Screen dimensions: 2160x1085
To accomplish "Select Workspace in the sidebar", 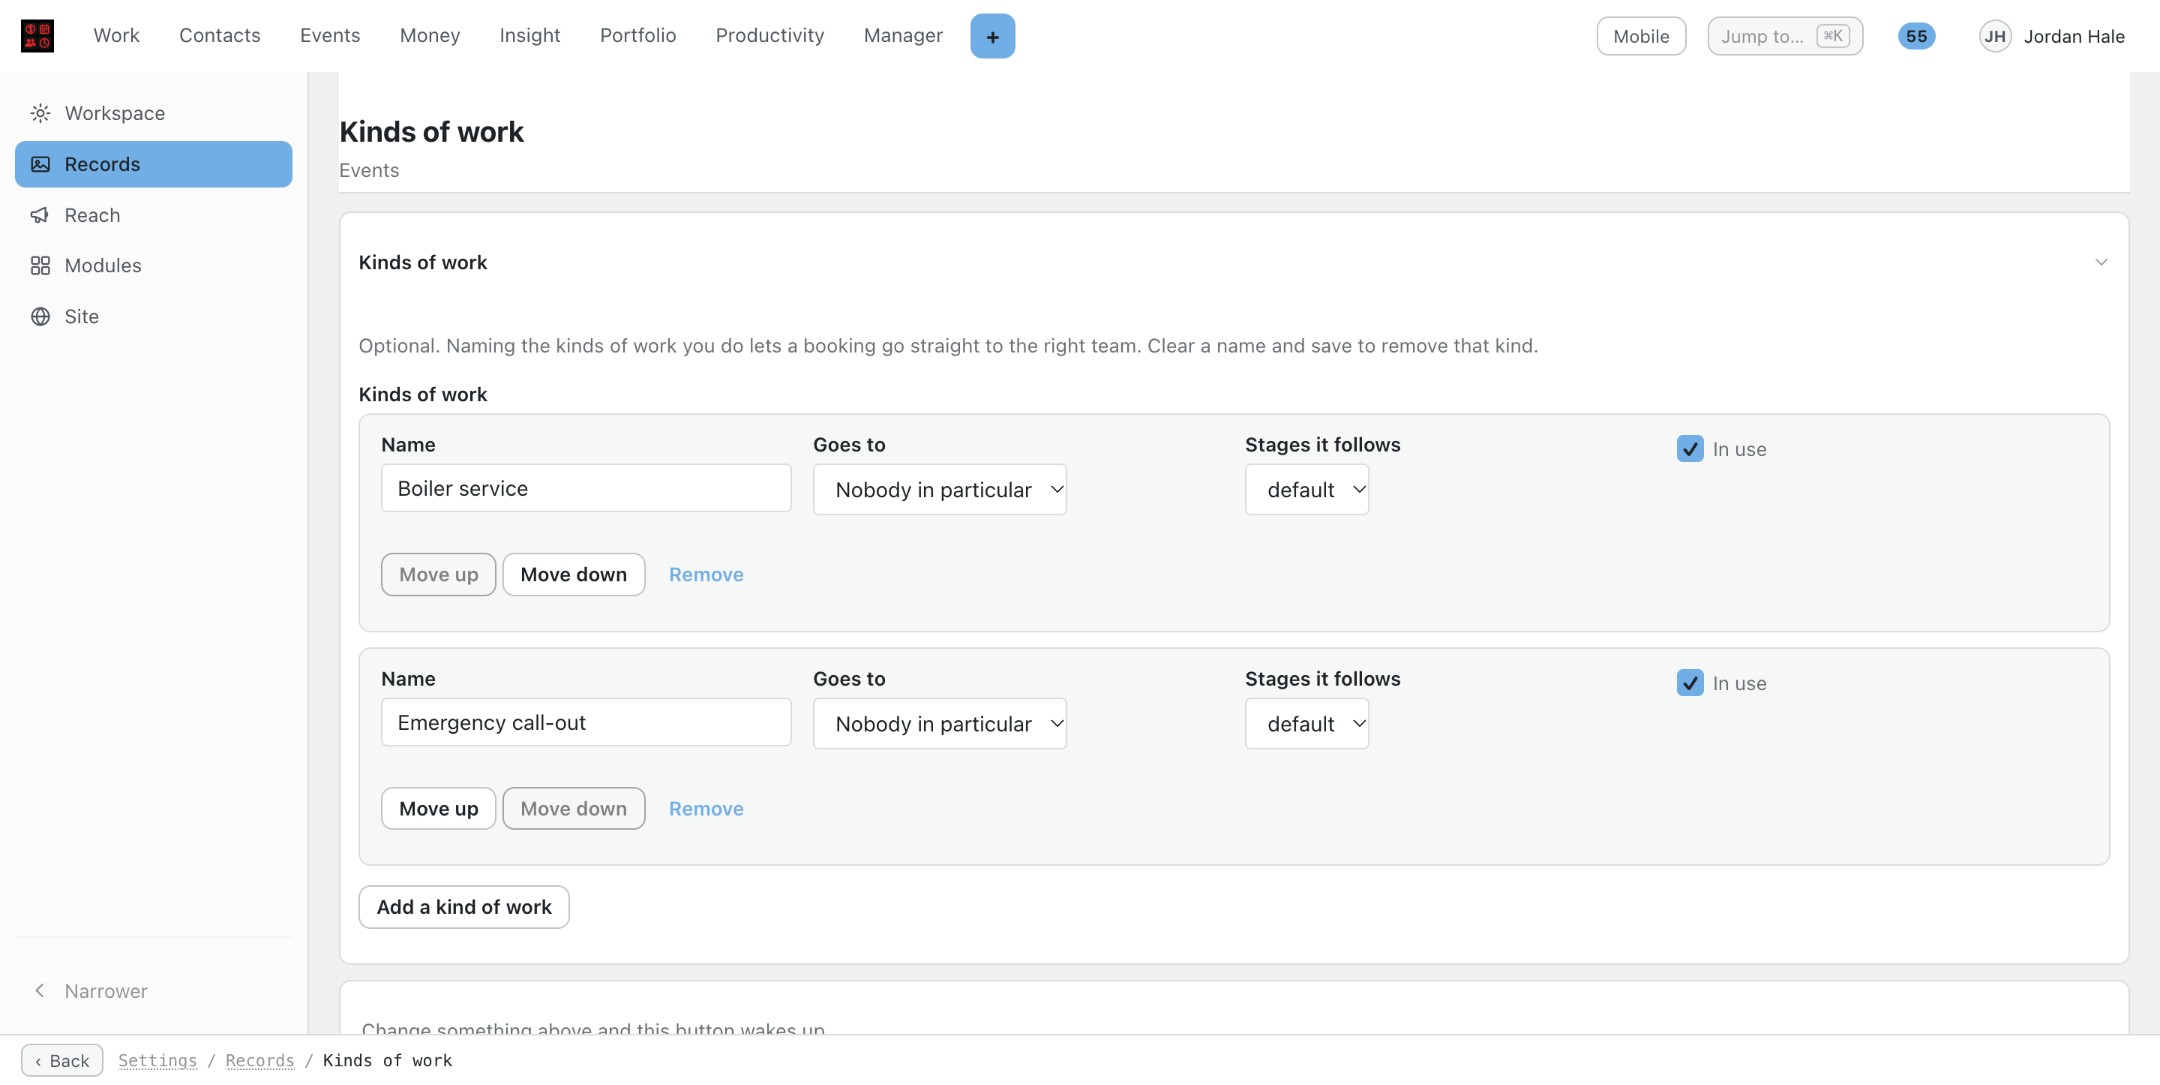I will (153, 113).
